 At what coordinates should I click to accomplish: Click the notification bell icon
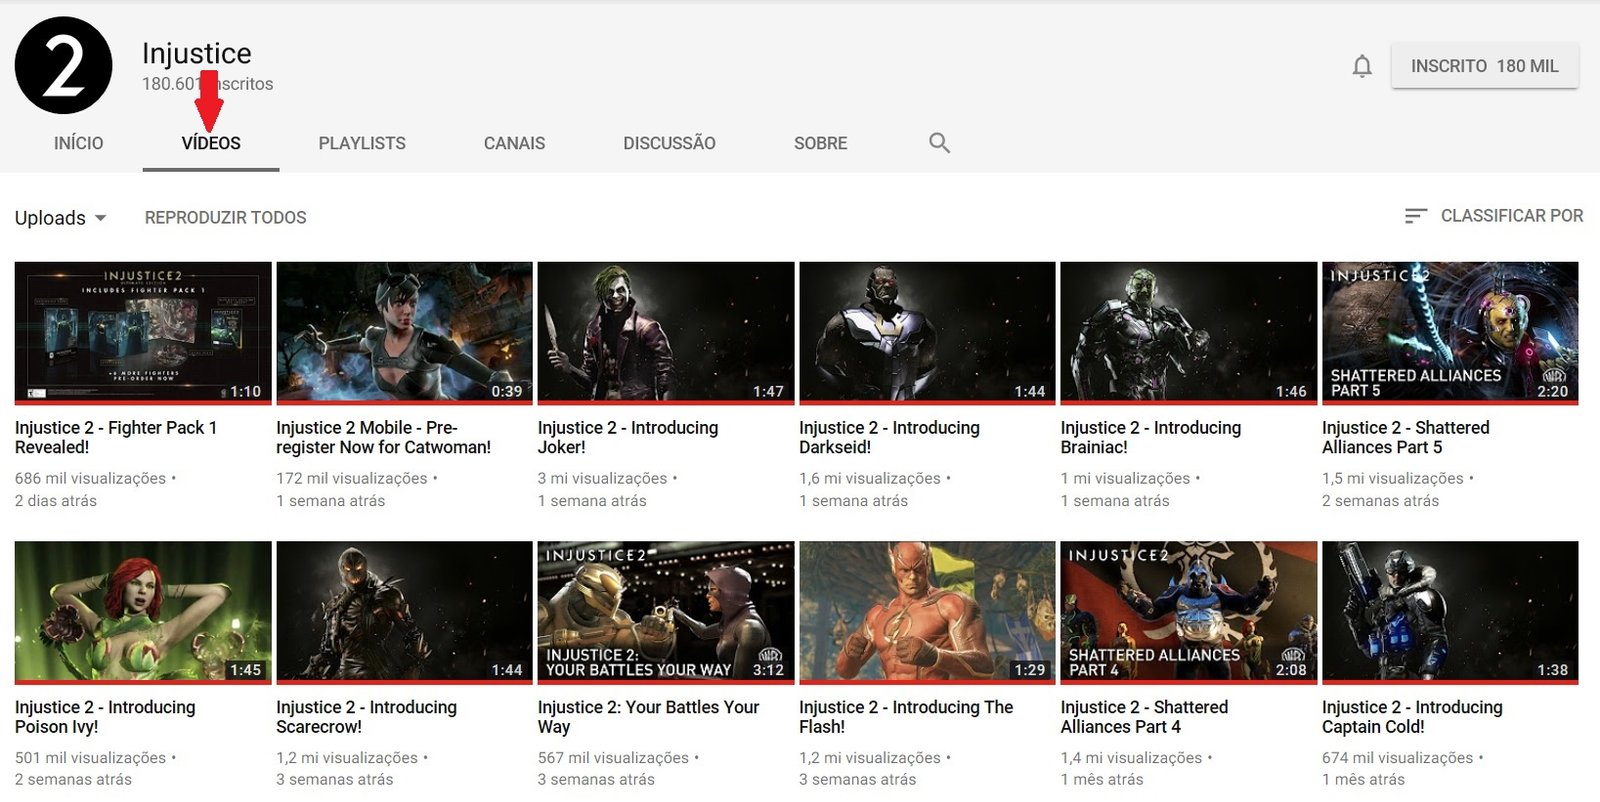click(1361, 67)
